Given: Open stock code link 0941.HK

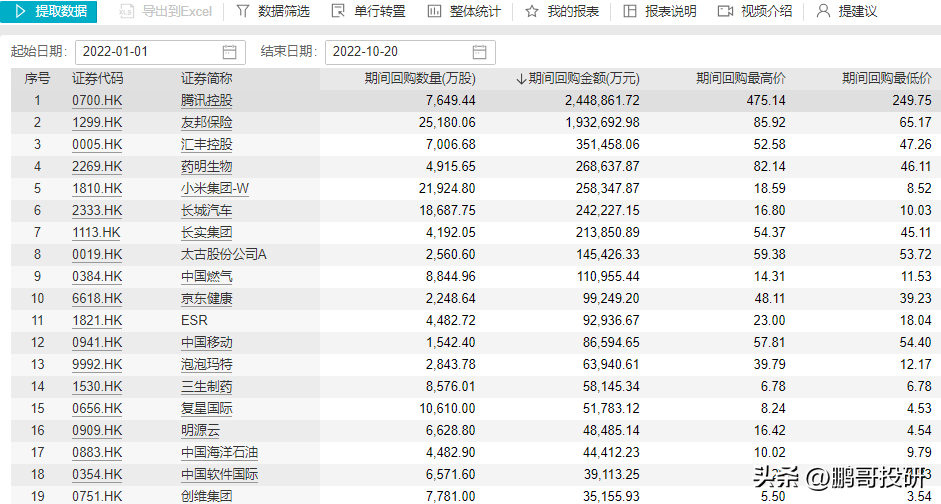Looking at the screenshot, I should pyautogui.click(x=97, y=343).
